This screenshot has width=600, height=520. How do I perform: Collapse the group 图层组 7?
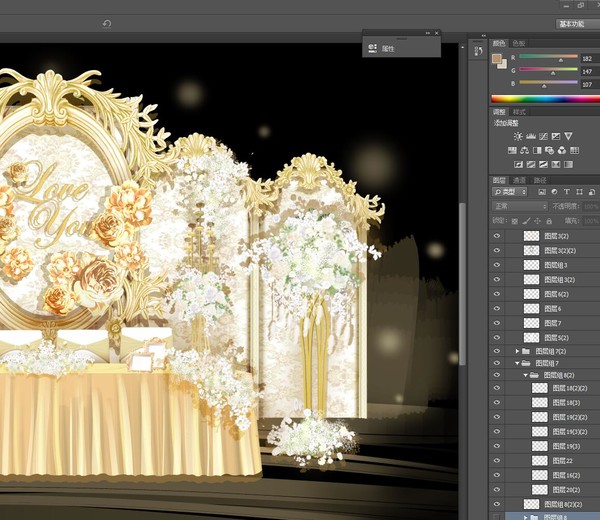click(x=517, y=363)
